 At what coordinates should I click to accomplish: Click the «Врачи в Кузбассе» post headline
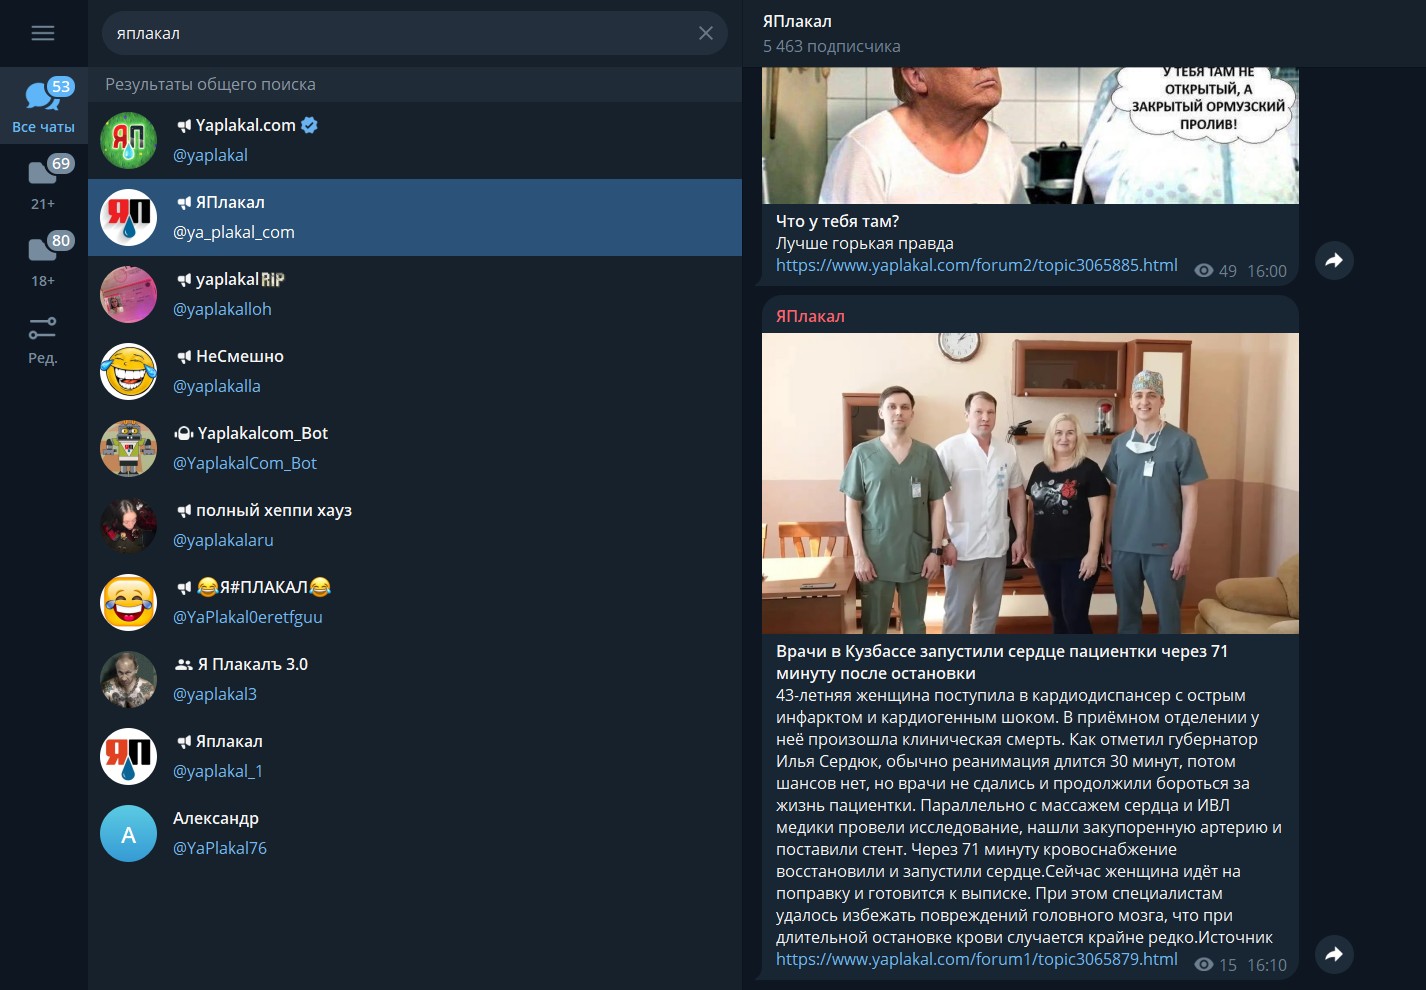tap(1002, 662)
